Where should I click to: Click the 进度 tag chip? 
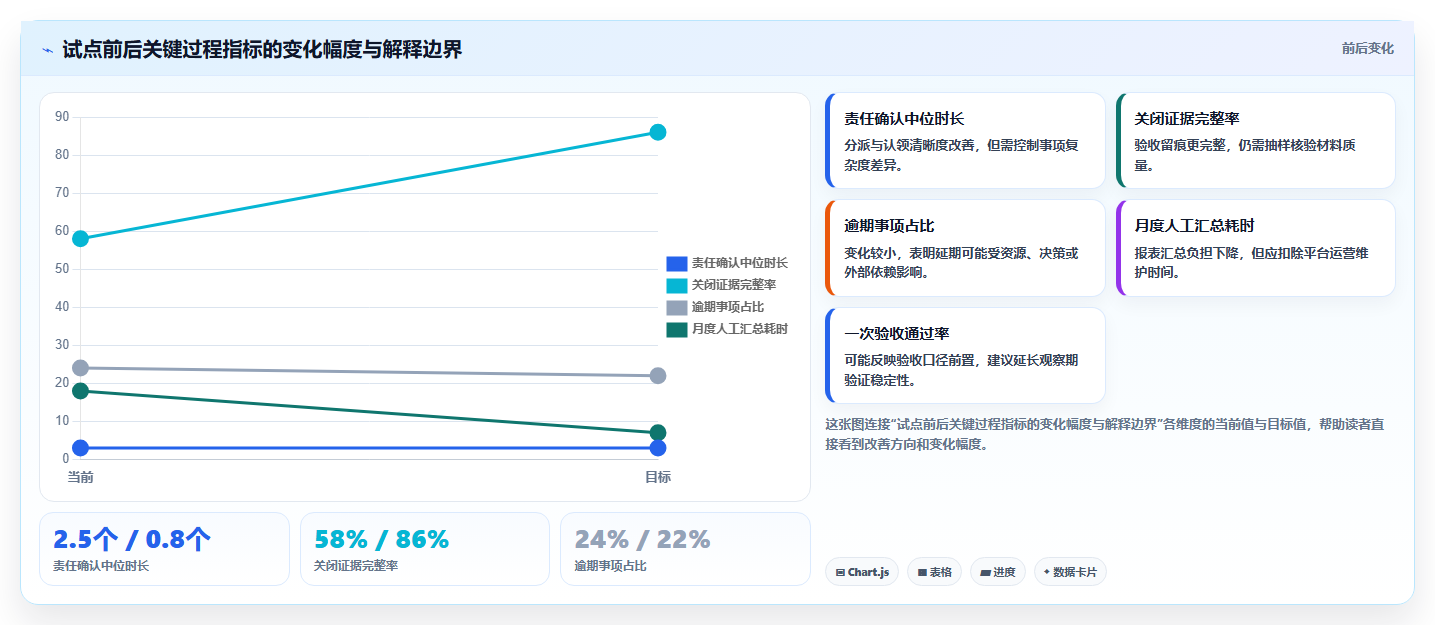[x=998, y=572]
